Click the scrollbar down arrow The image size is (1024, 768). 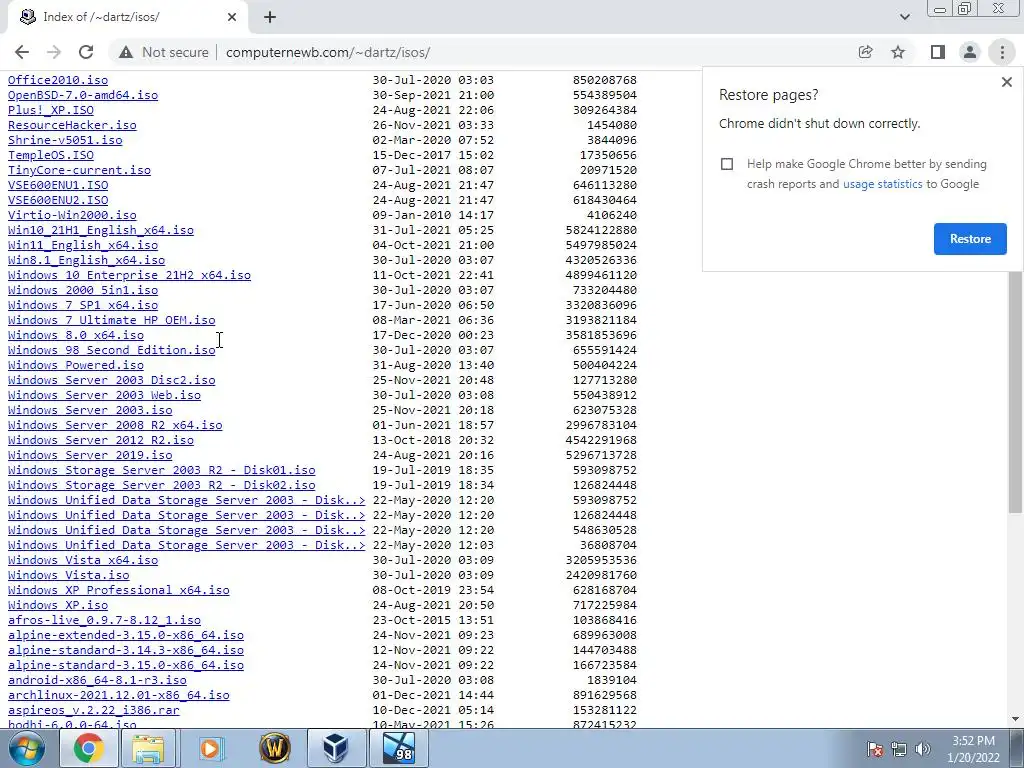click(x=1015, y=719)
